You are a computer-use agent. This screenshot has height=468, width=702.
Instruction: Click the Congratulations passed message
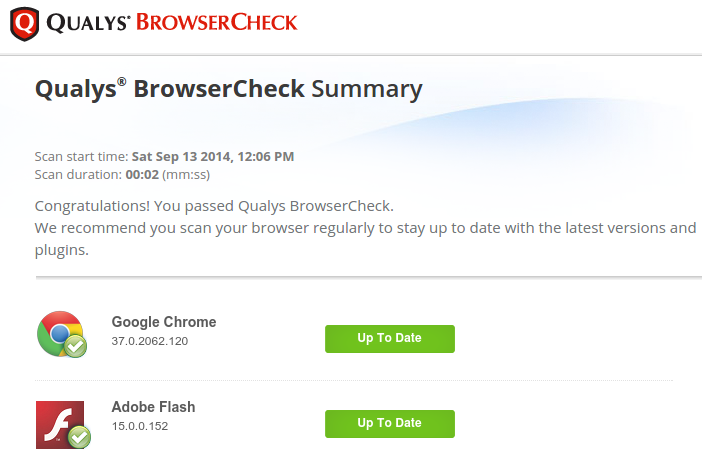pos(214,206)
